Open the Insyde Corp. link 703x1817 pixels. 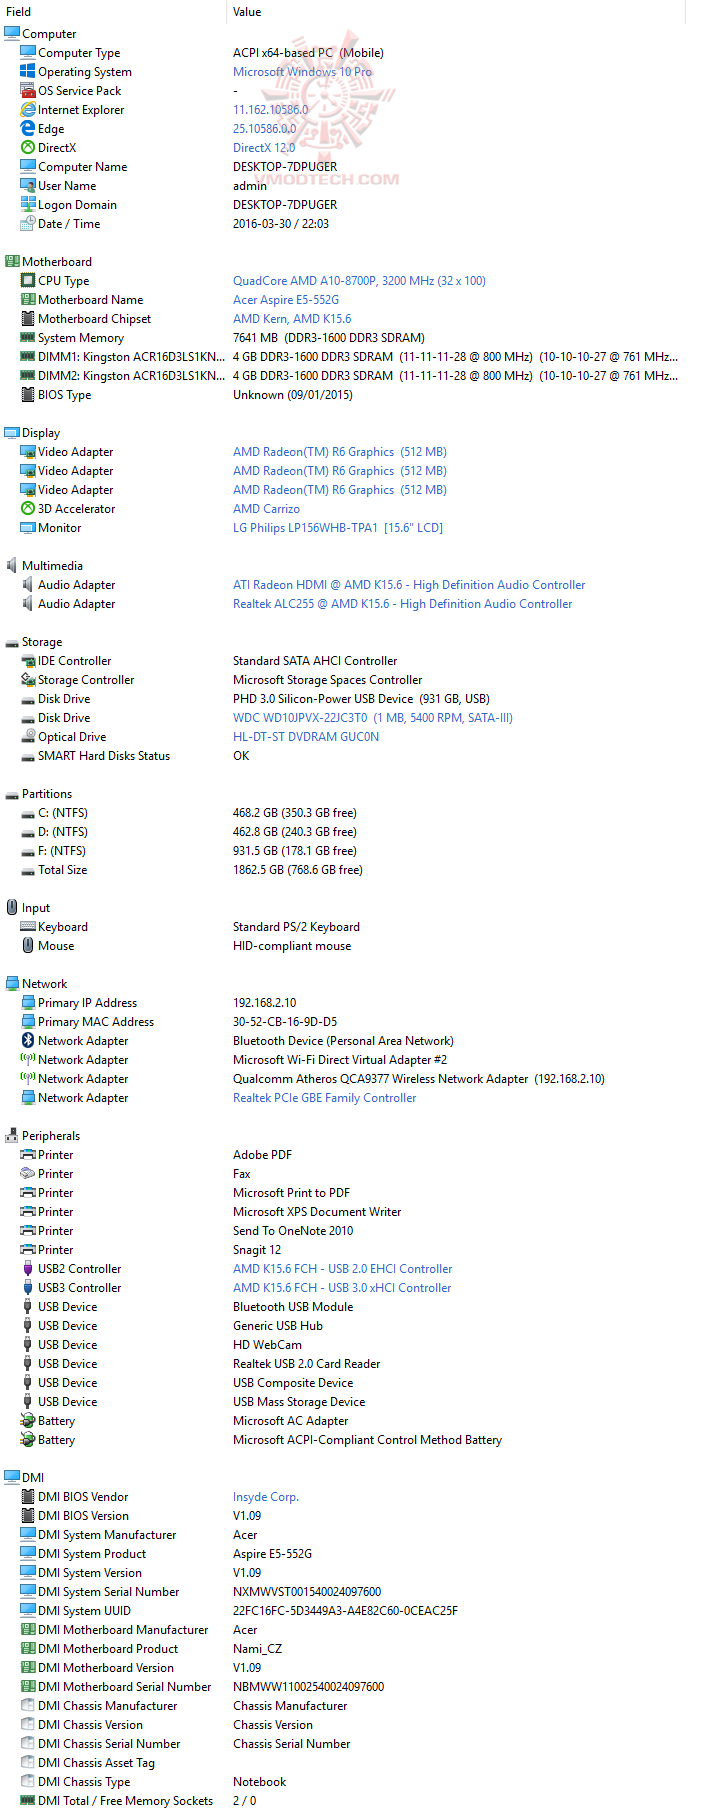tap(266, 1496)
